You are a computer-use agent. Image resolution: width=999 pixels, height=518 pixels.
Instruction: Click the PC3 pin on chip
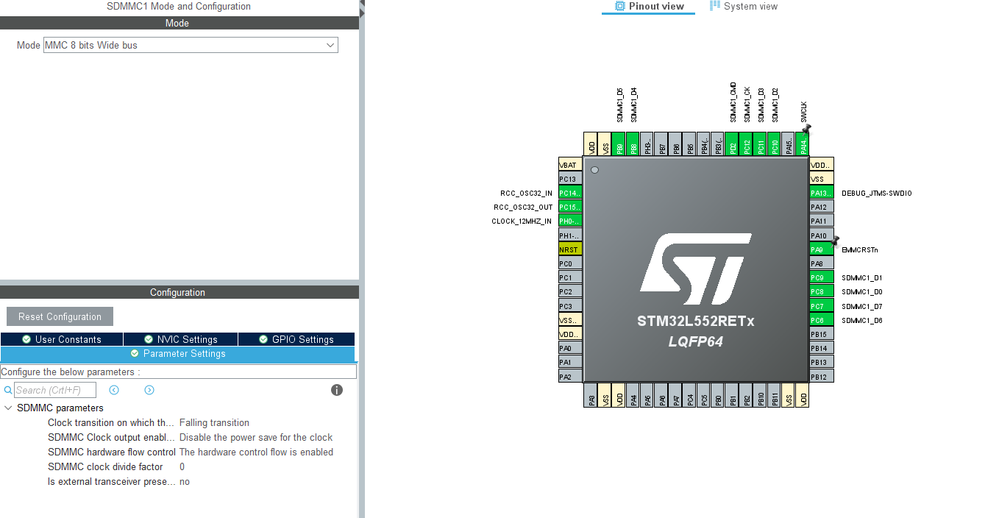click(570, 306)
